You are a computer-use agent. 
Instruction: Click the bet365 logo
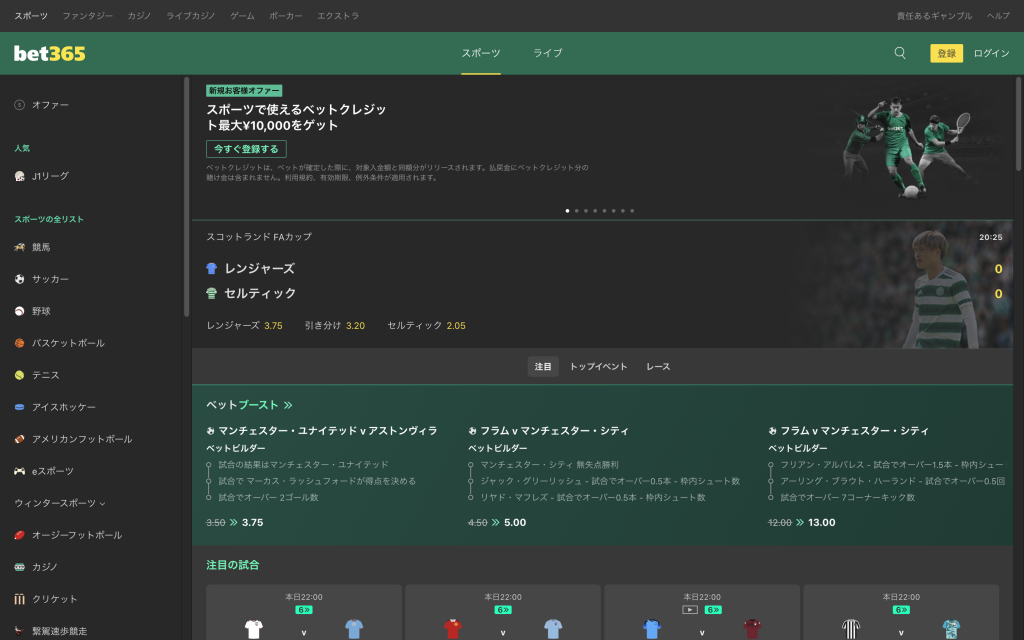click(50, 54)
